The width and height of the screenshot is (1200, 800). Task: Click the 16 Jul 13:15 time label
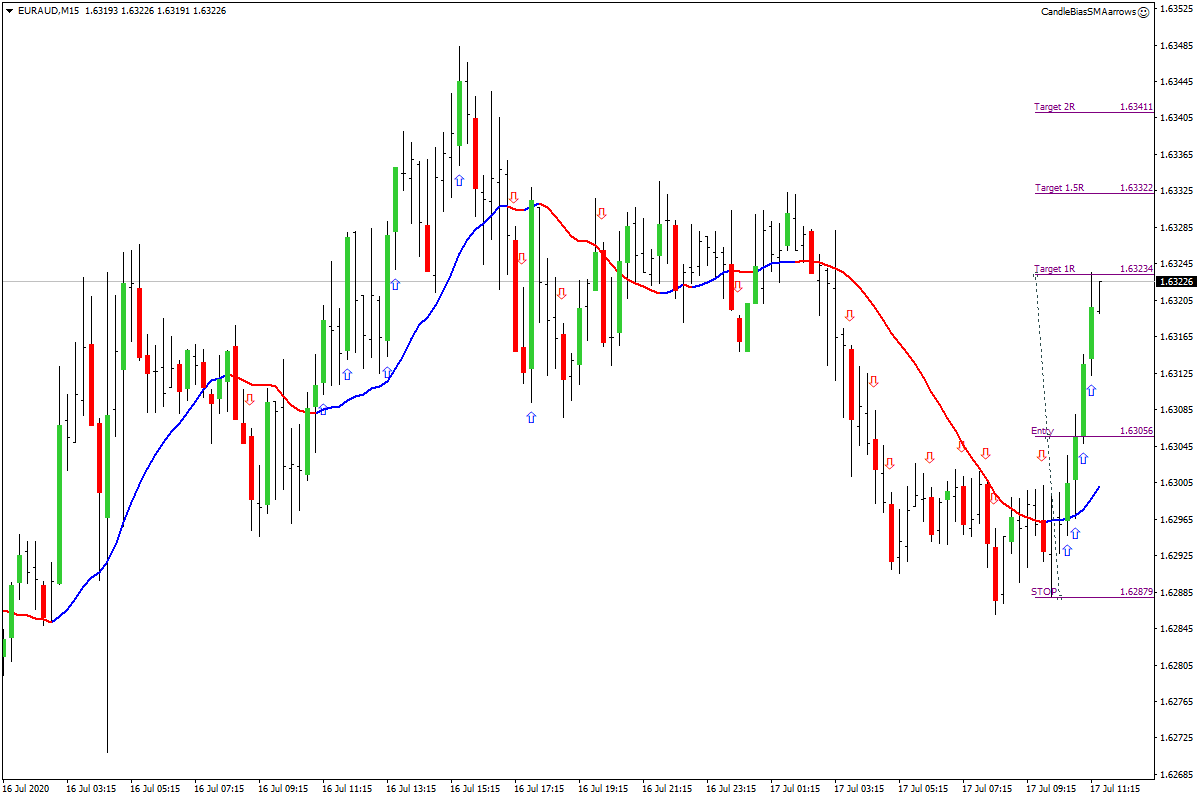tap(411, 789)
